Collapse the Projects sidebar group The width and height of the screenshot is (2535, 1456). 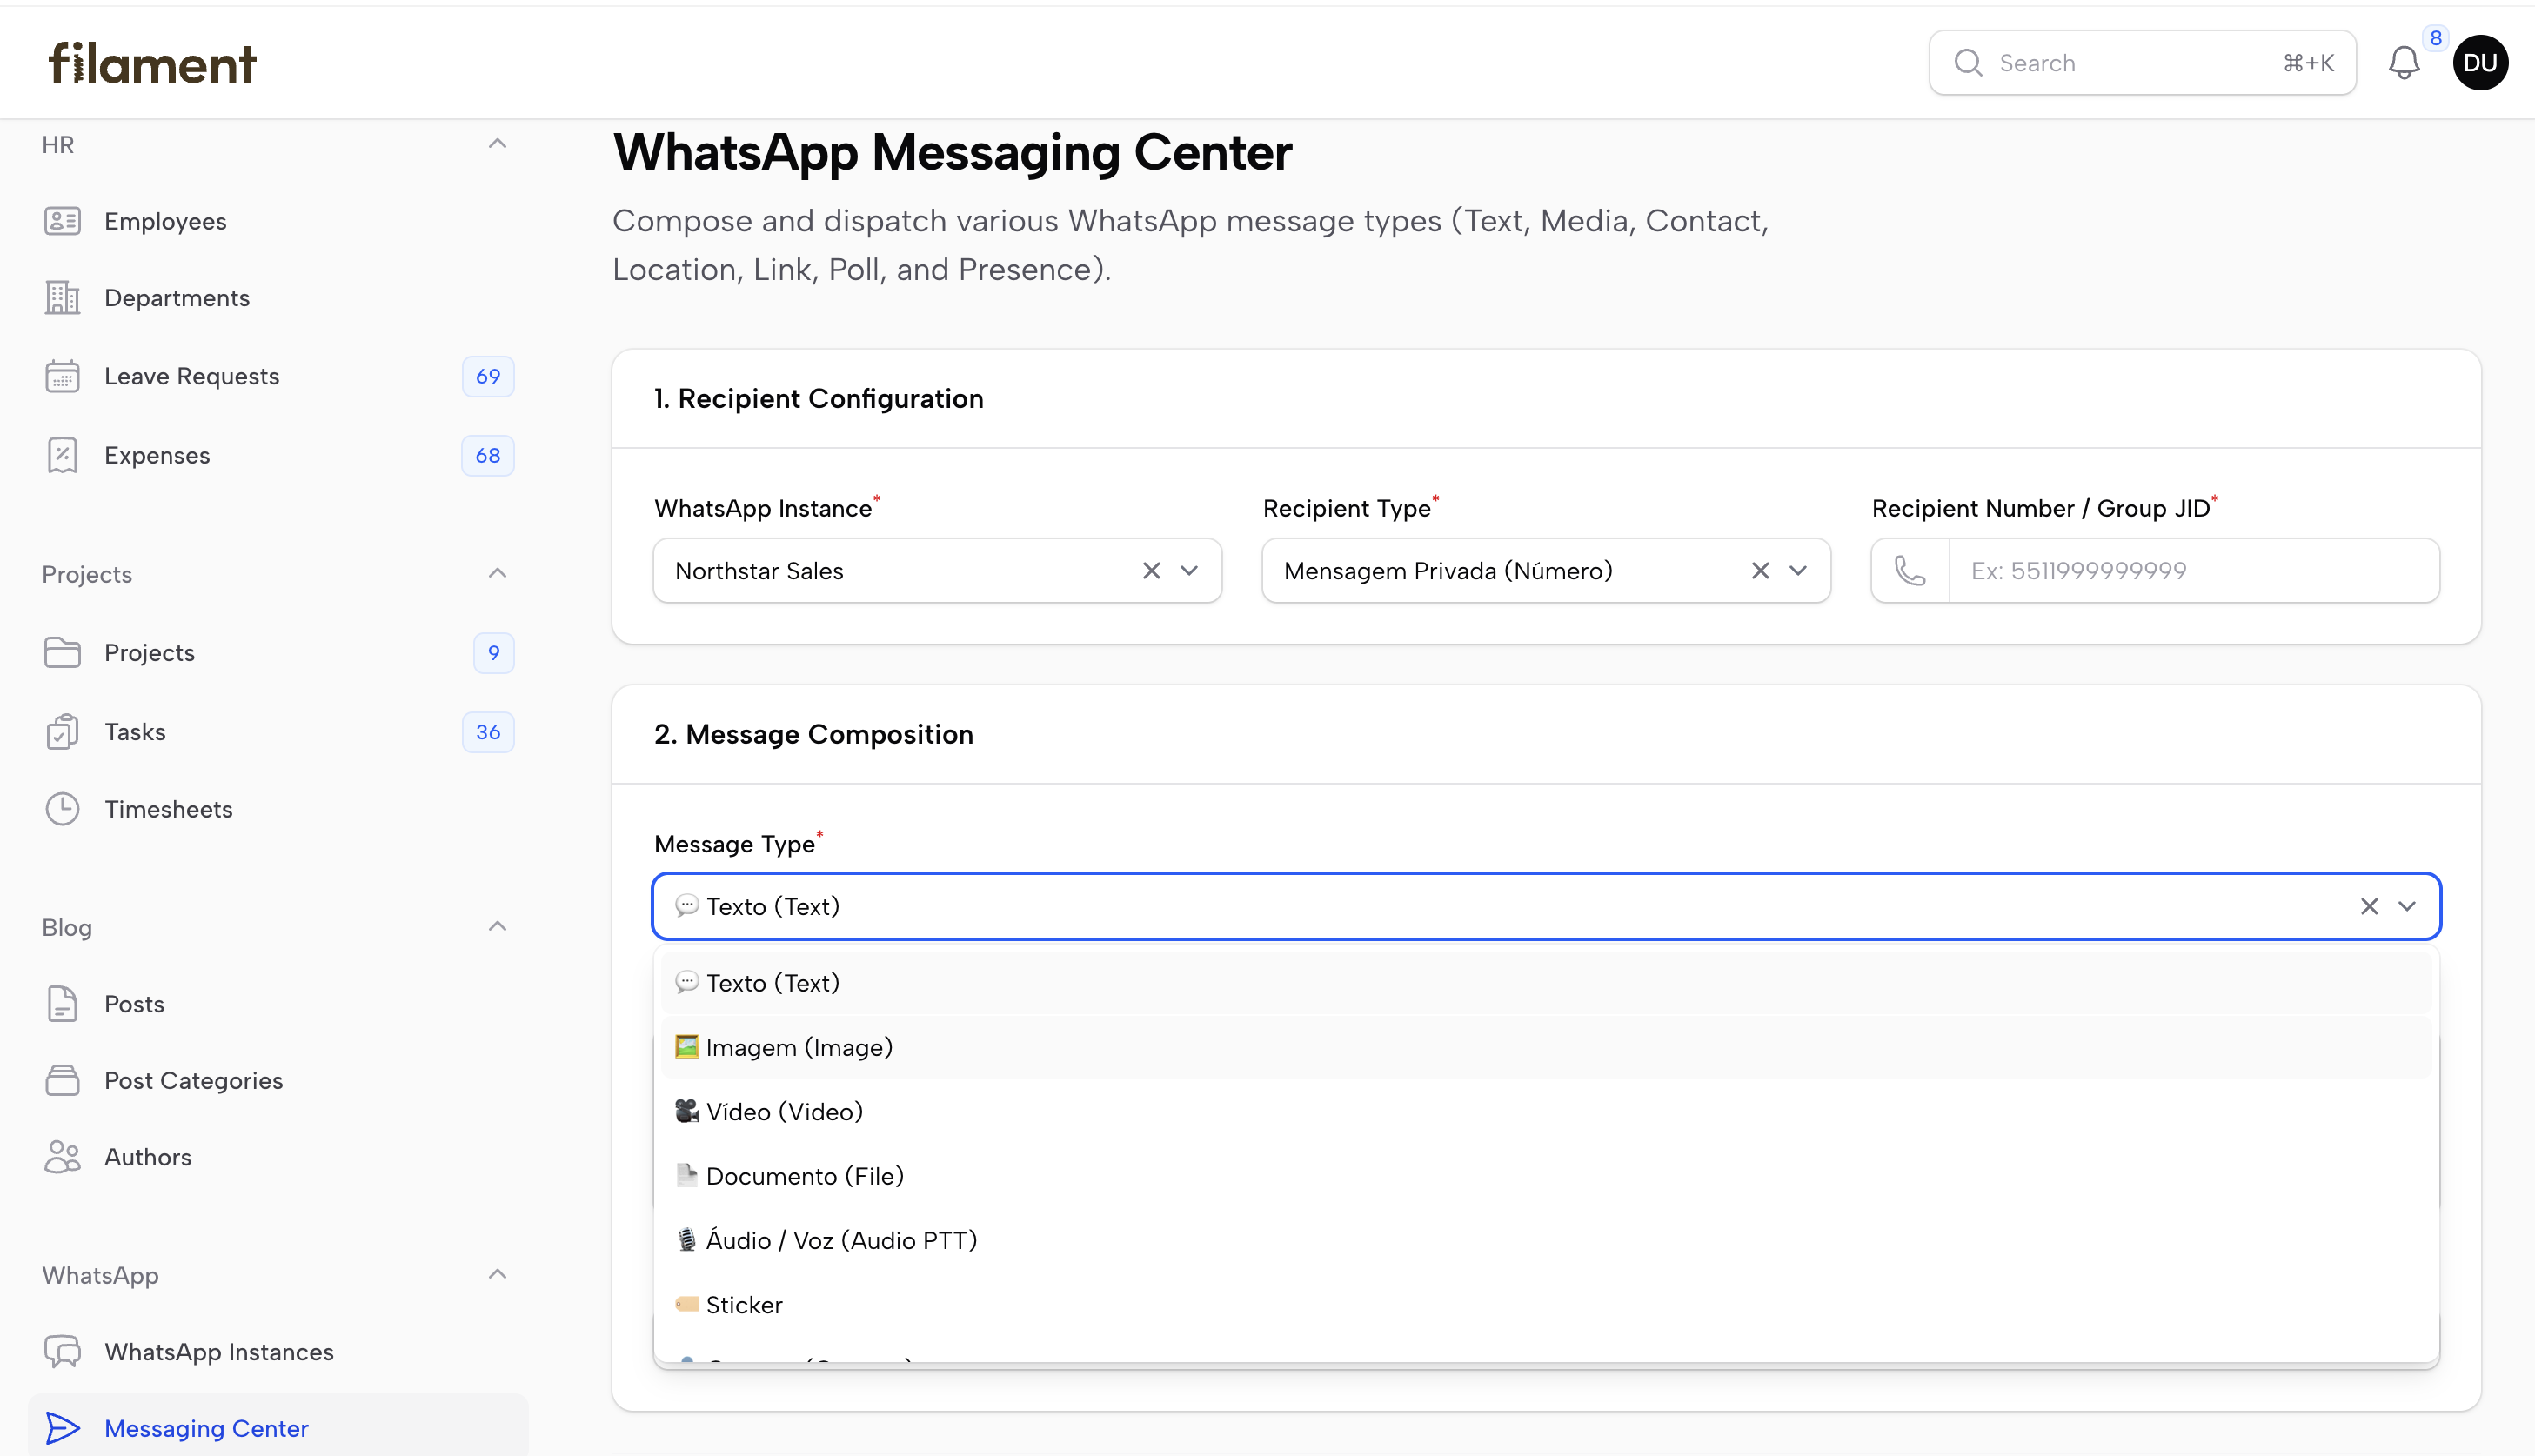click(x=497, y=573)
